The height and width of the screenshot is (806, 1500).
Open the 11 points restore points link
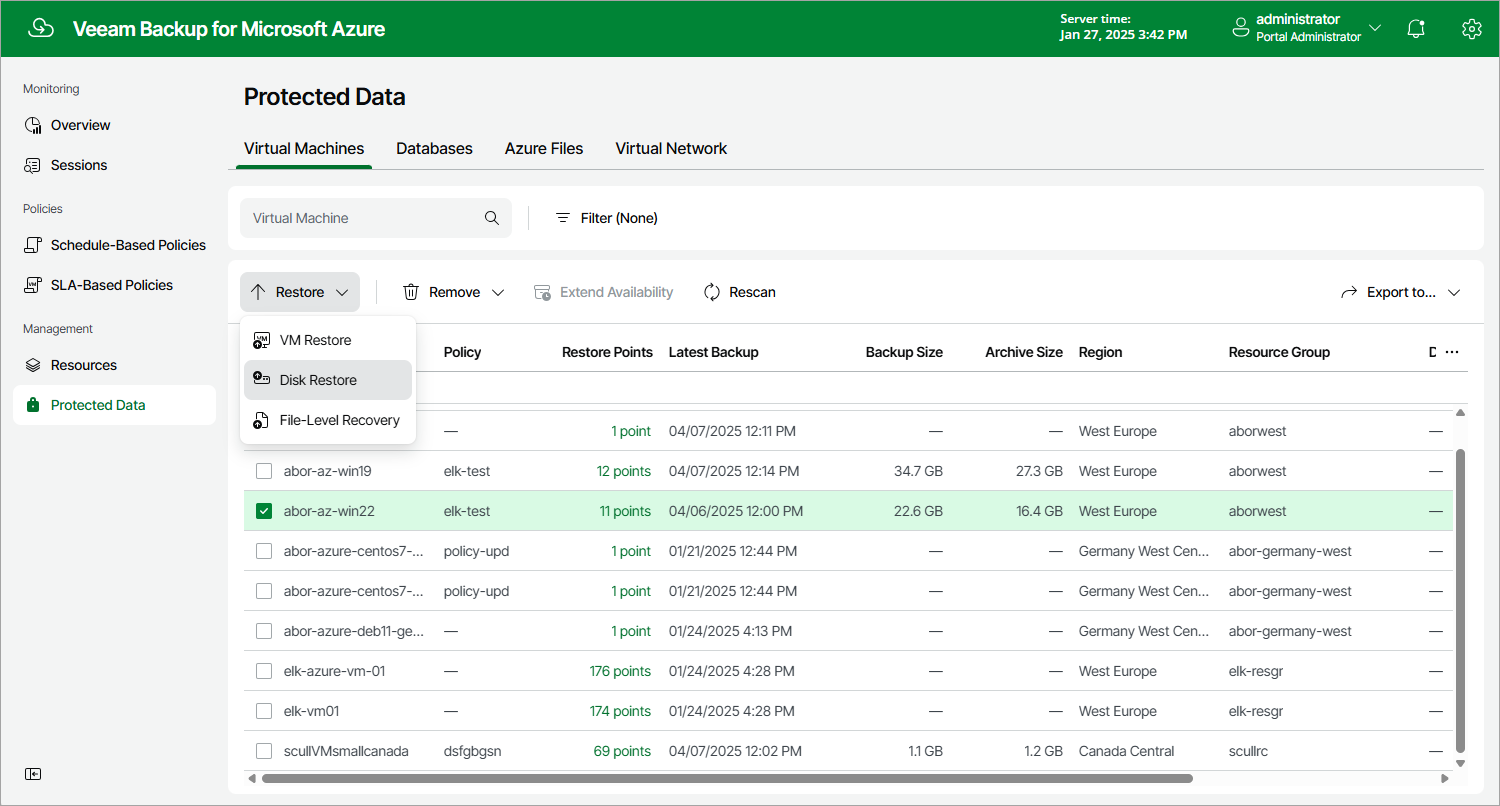click(625, 511)
